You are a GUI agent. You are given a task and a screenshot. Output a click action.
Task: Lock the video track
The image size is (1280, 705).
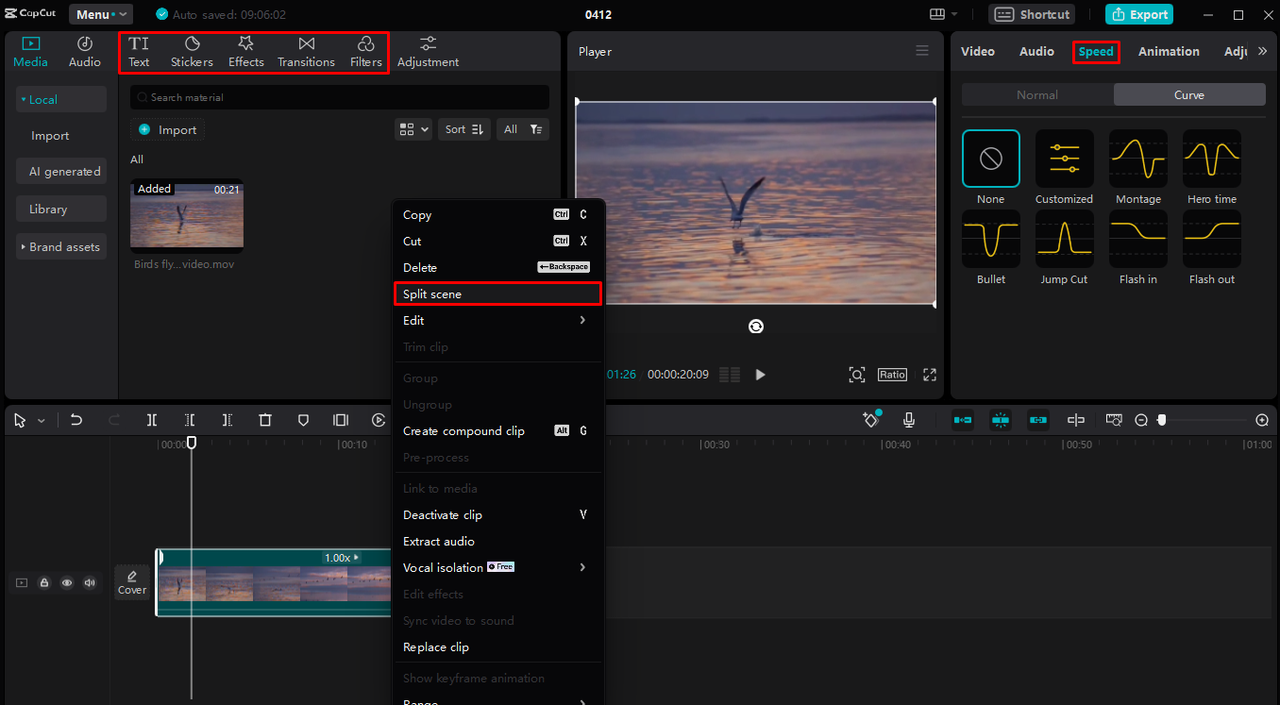44,582
